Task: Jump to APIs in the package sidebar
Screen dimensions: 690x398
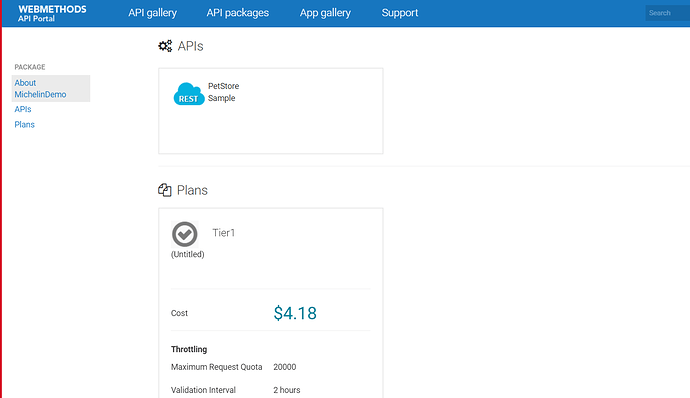Action: coord(23,109)
